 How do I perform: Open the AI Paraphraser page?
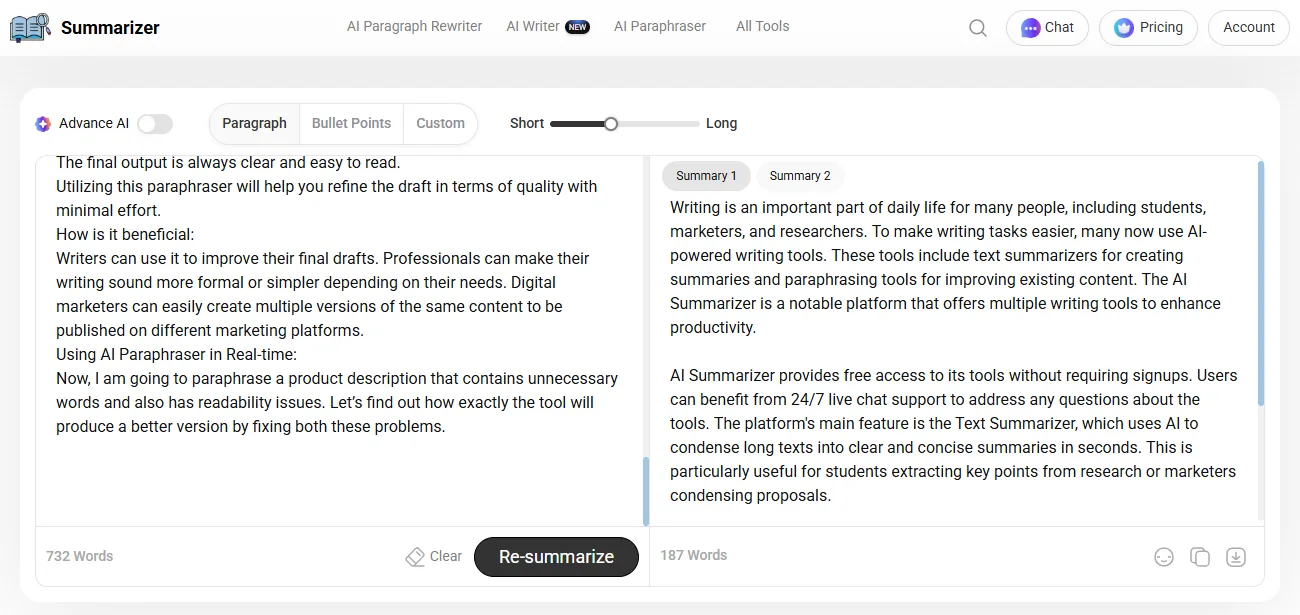pos(660,26)
